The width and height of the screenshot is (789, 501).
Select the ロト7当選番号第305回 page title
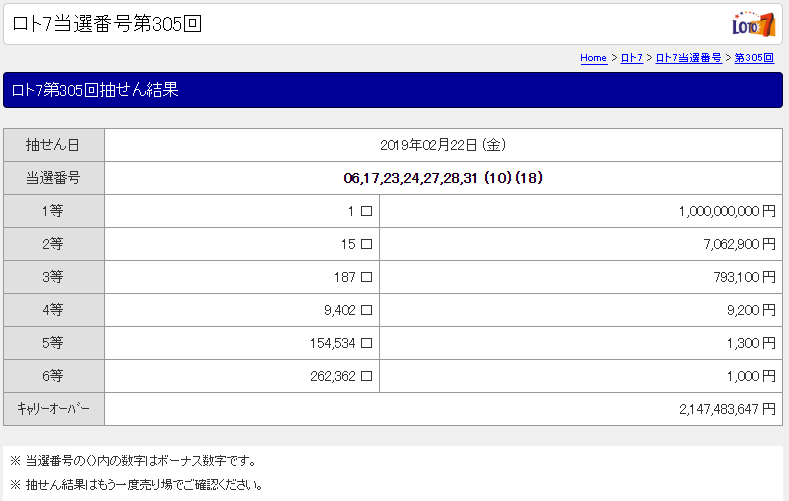pos(107,24)
